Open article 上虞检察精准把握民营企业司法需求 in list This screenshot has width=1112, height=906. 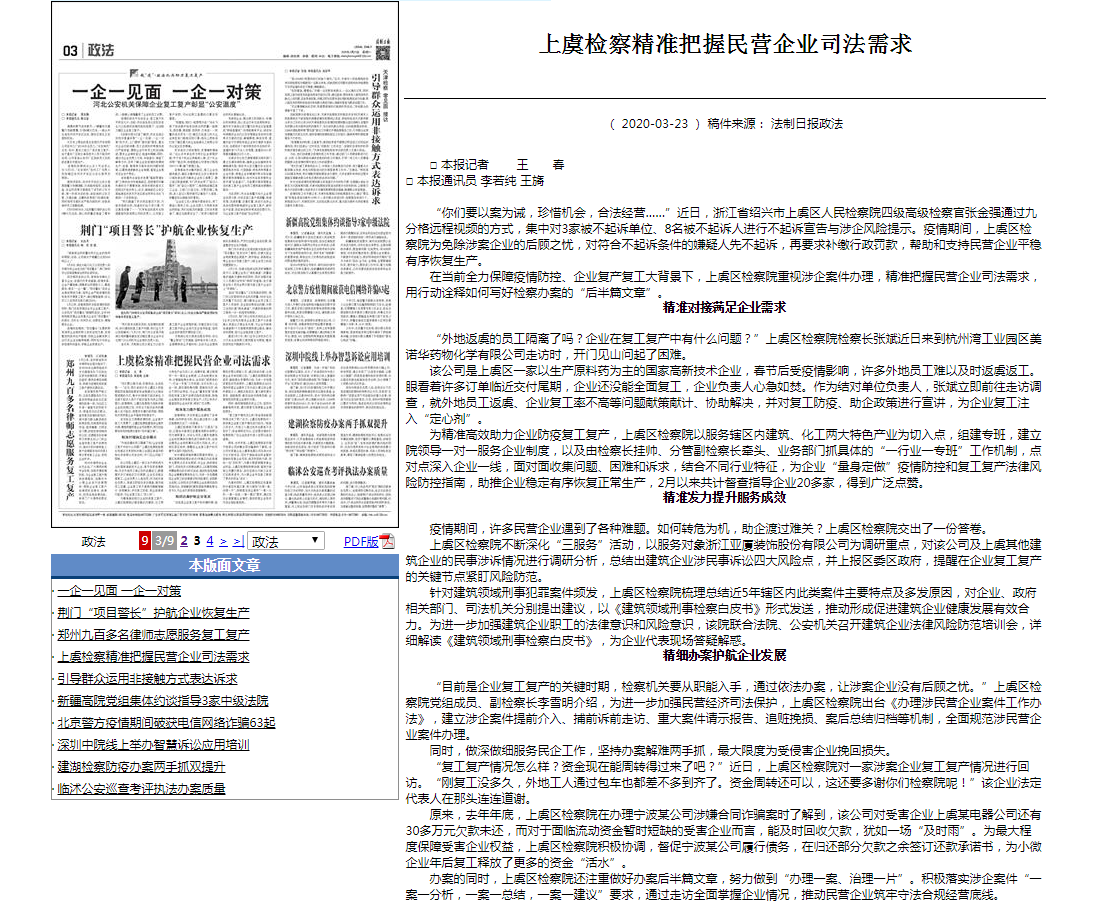click(153, 656)
